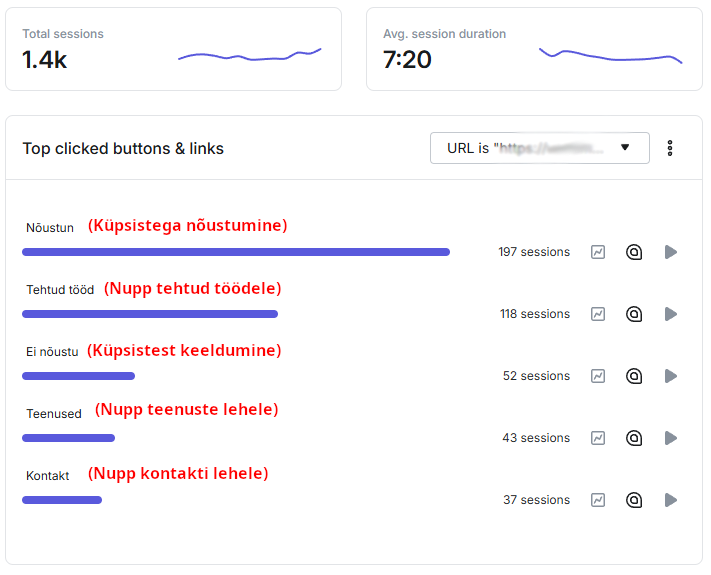The height and width of the screenshot is (575, 711).
Task: Open the URL filter dropdown
Action: click(540, 148)
